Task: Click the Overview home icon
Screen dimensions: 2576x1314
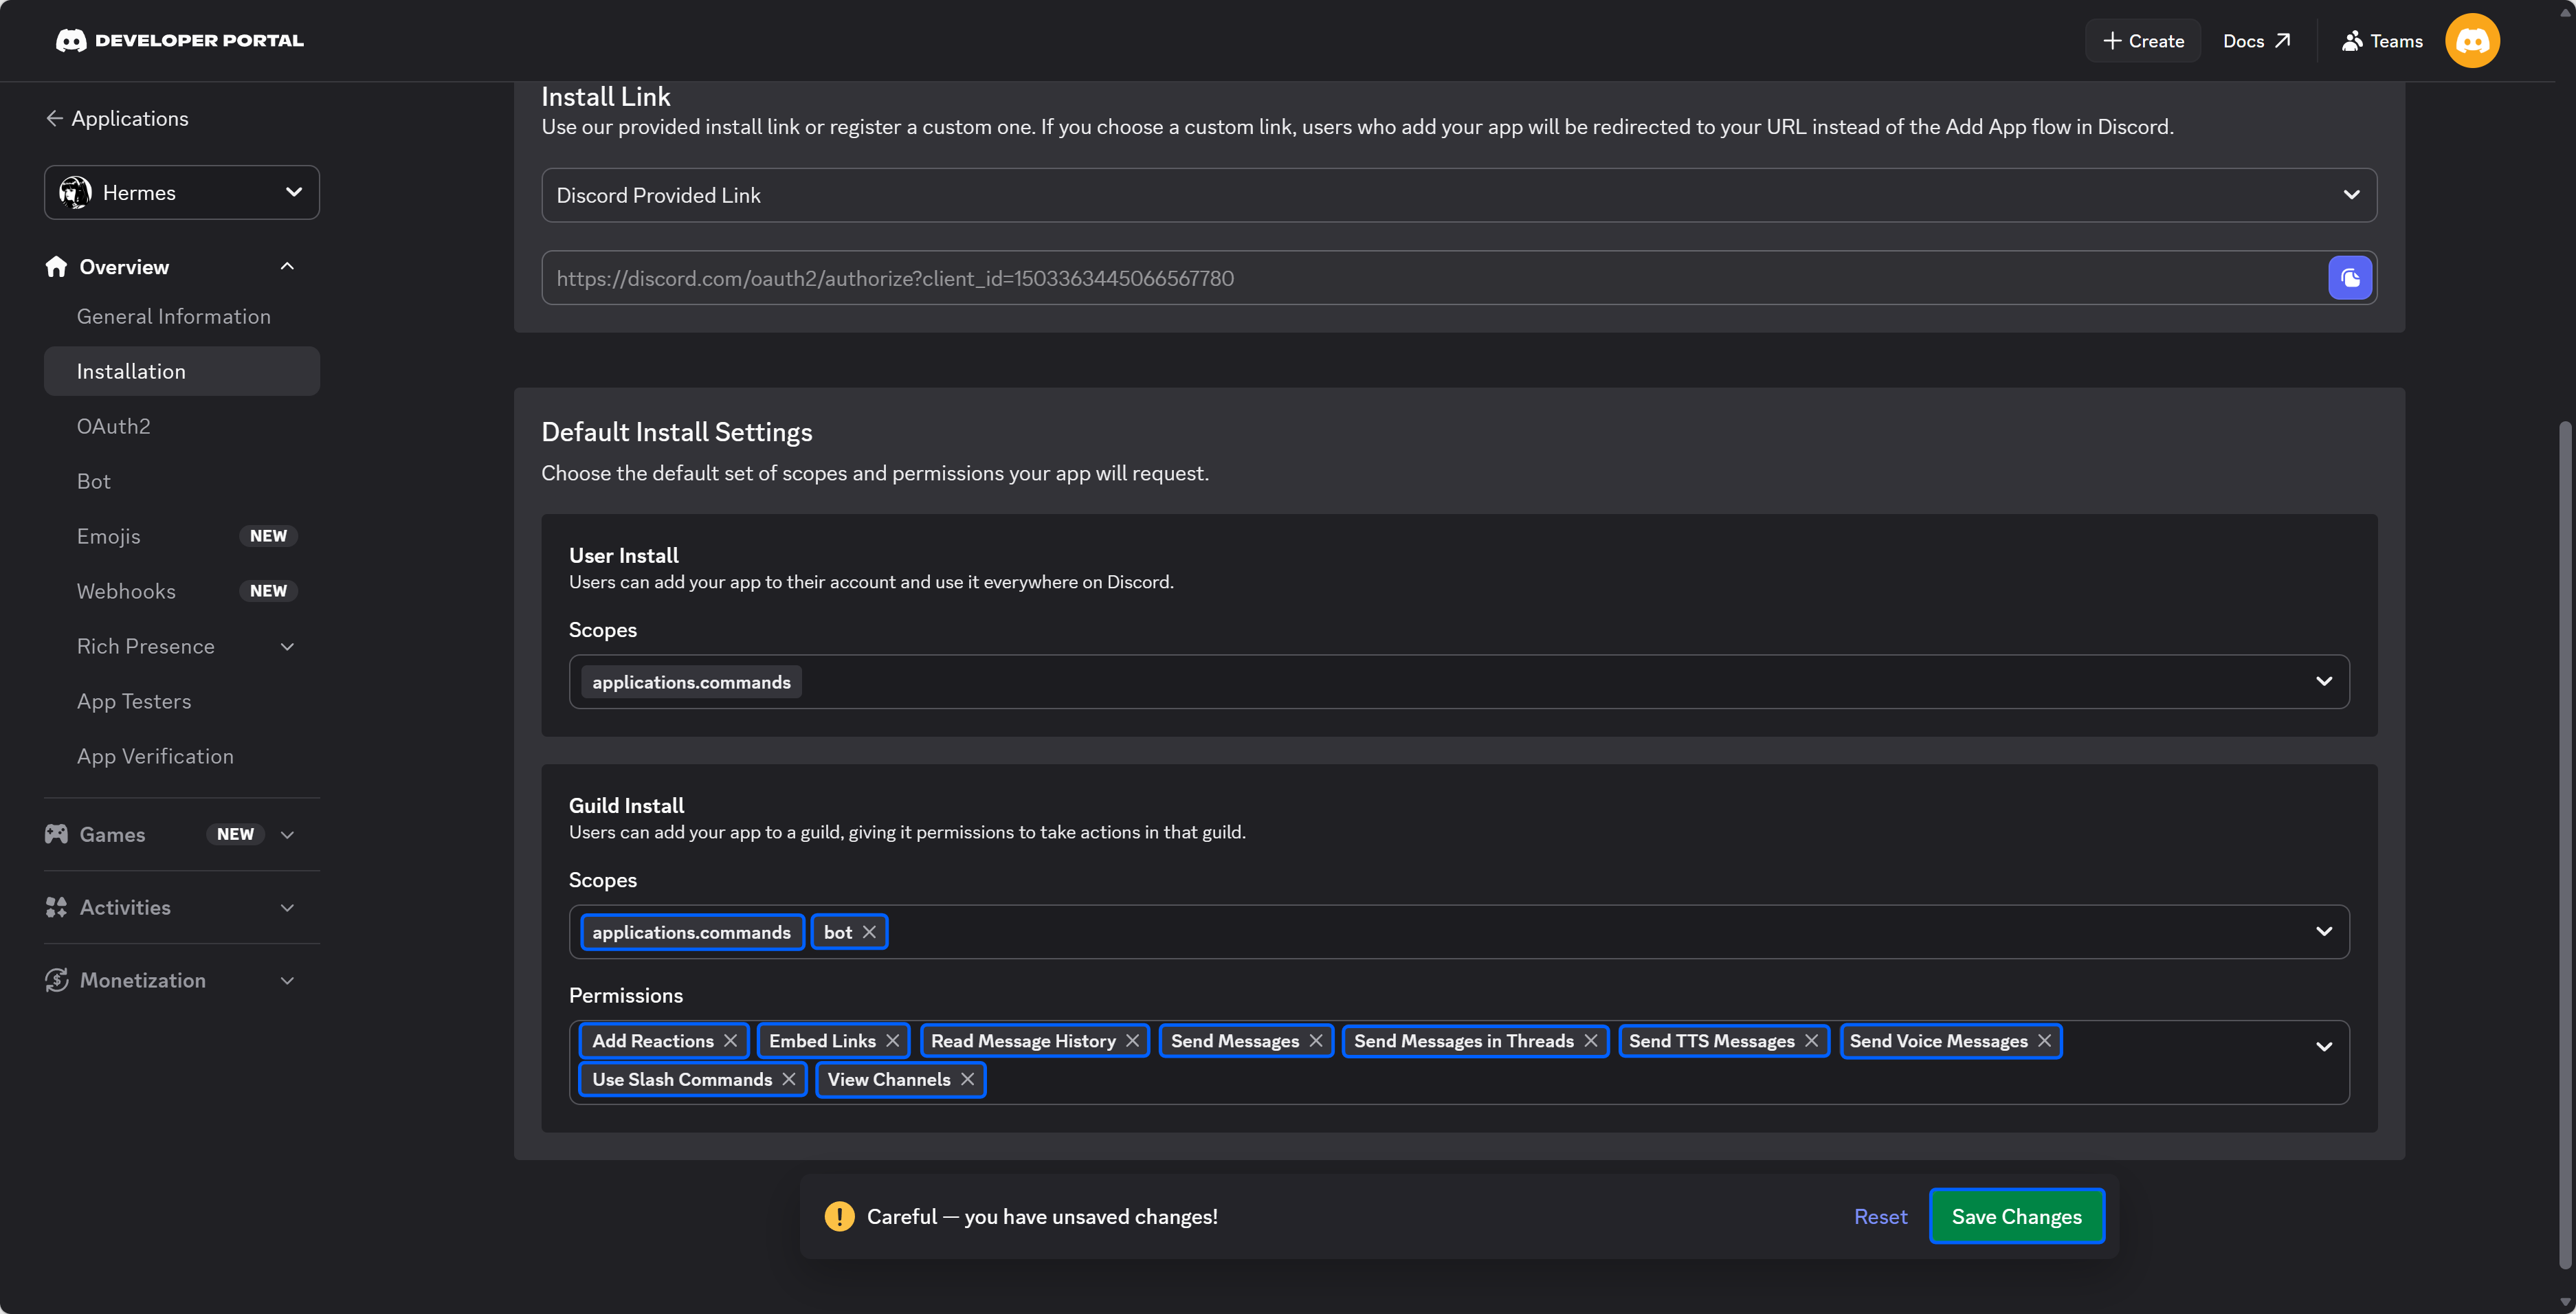Action: point(56,267)
